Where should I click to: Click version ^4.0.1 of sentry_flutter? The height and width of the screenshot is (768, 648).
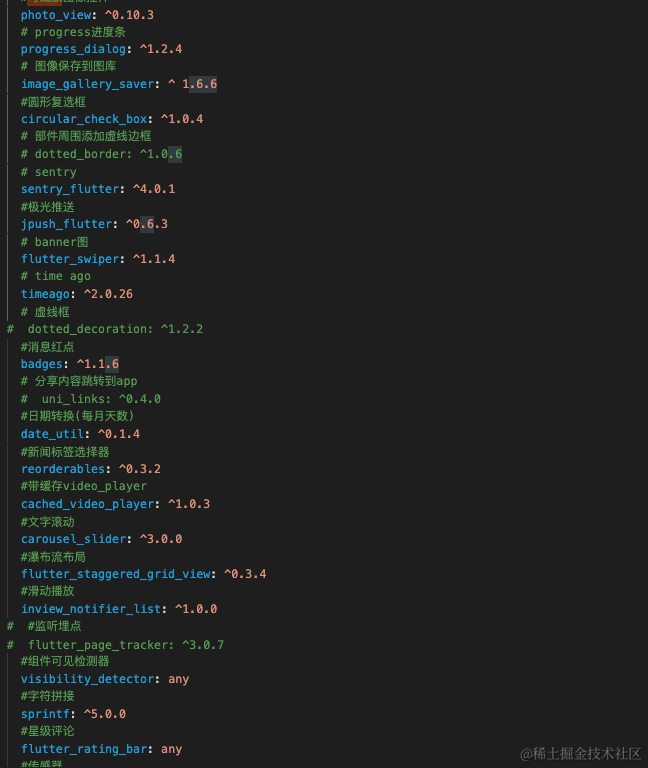click(154, 189)
